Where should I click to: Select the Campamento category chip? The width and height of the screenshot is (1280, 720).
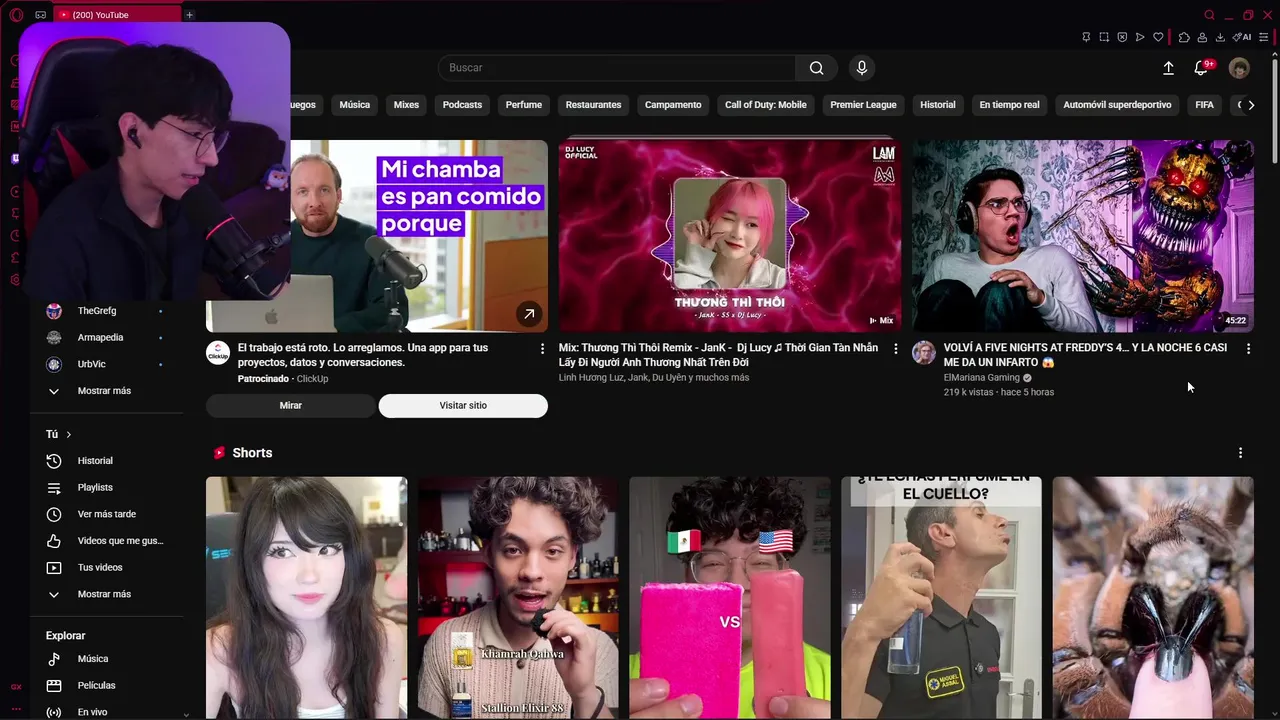(673, 105)
